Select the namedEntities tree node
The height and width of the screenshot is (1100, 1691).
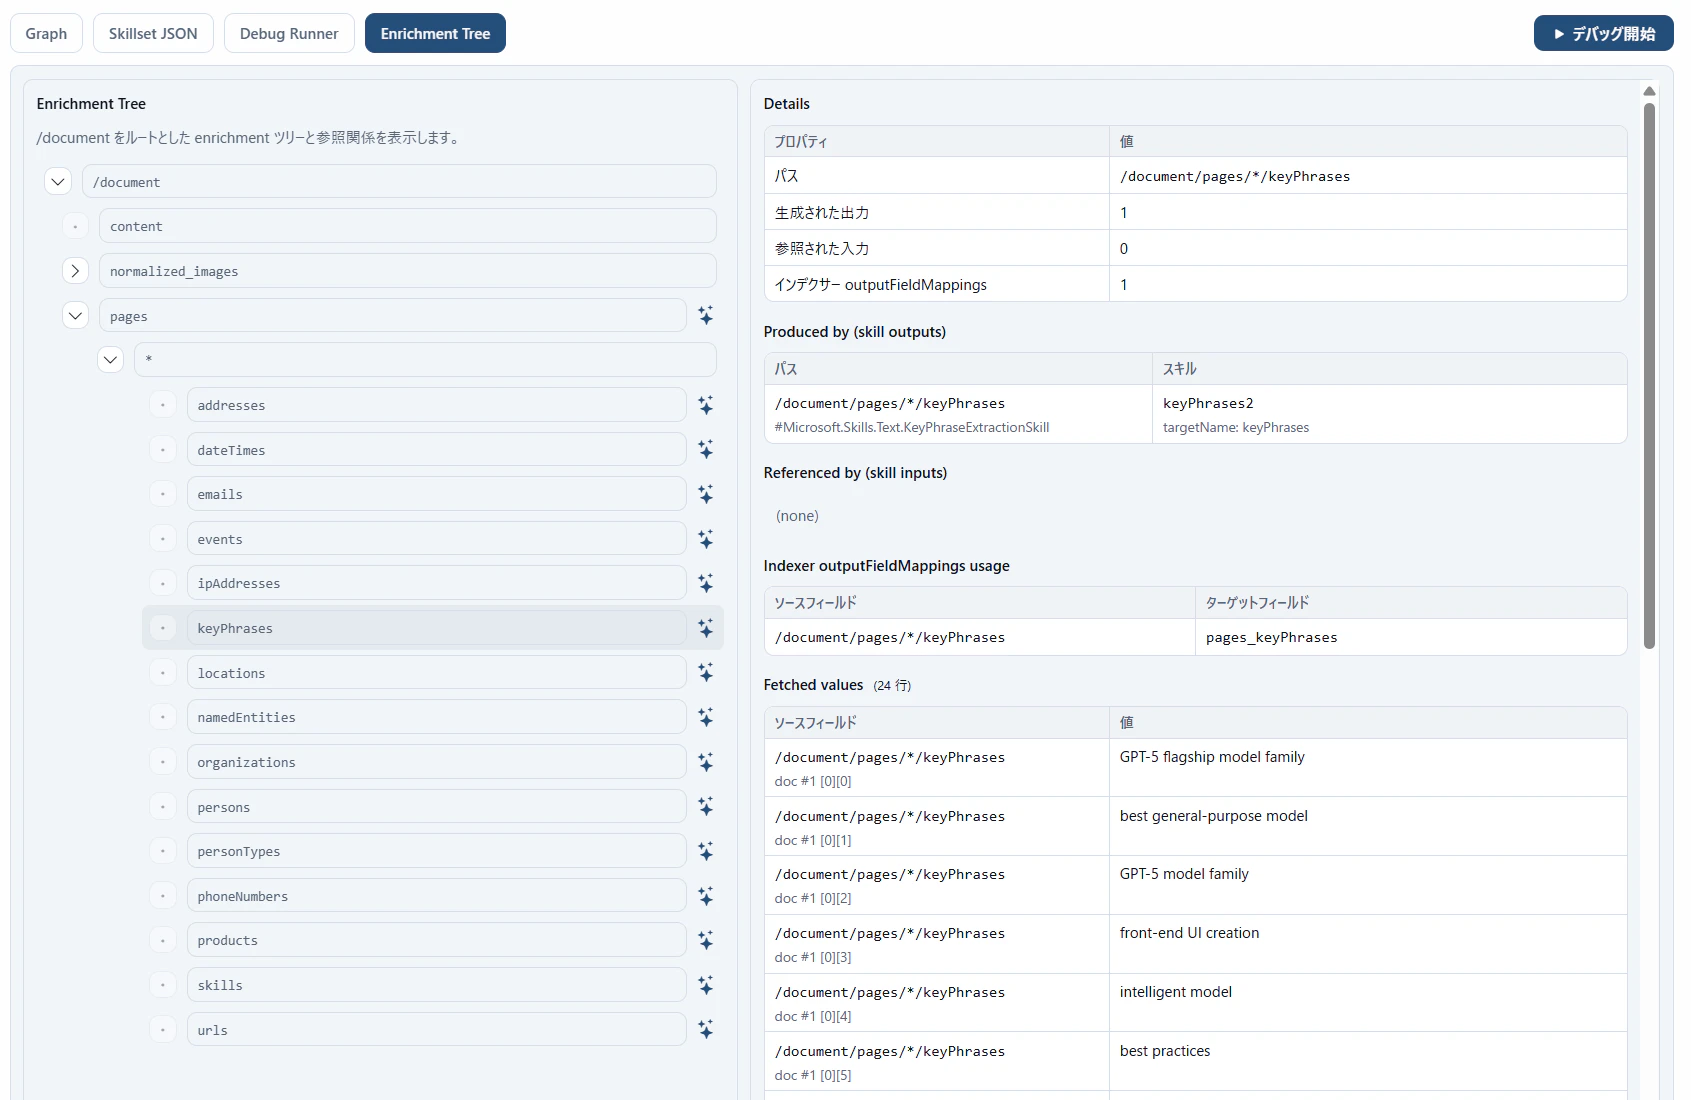[x=436, y=717]
